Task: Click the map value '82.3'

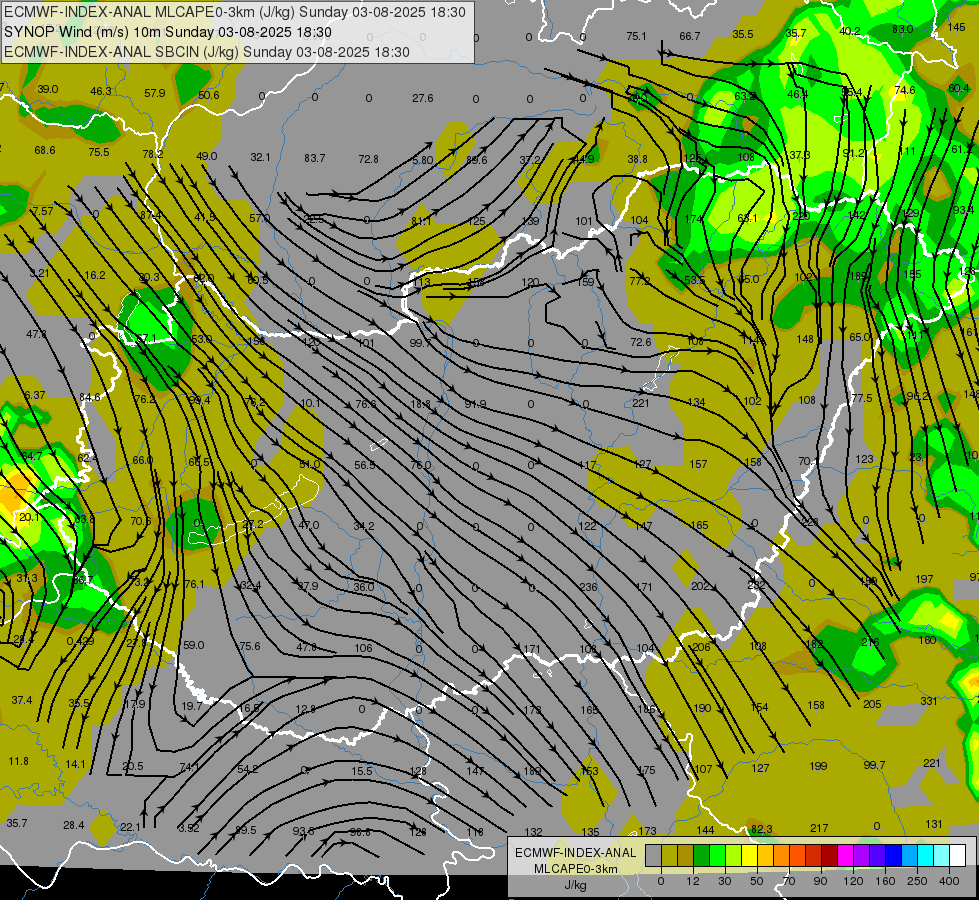Action: pyautogui.click(x=762, y=829)
